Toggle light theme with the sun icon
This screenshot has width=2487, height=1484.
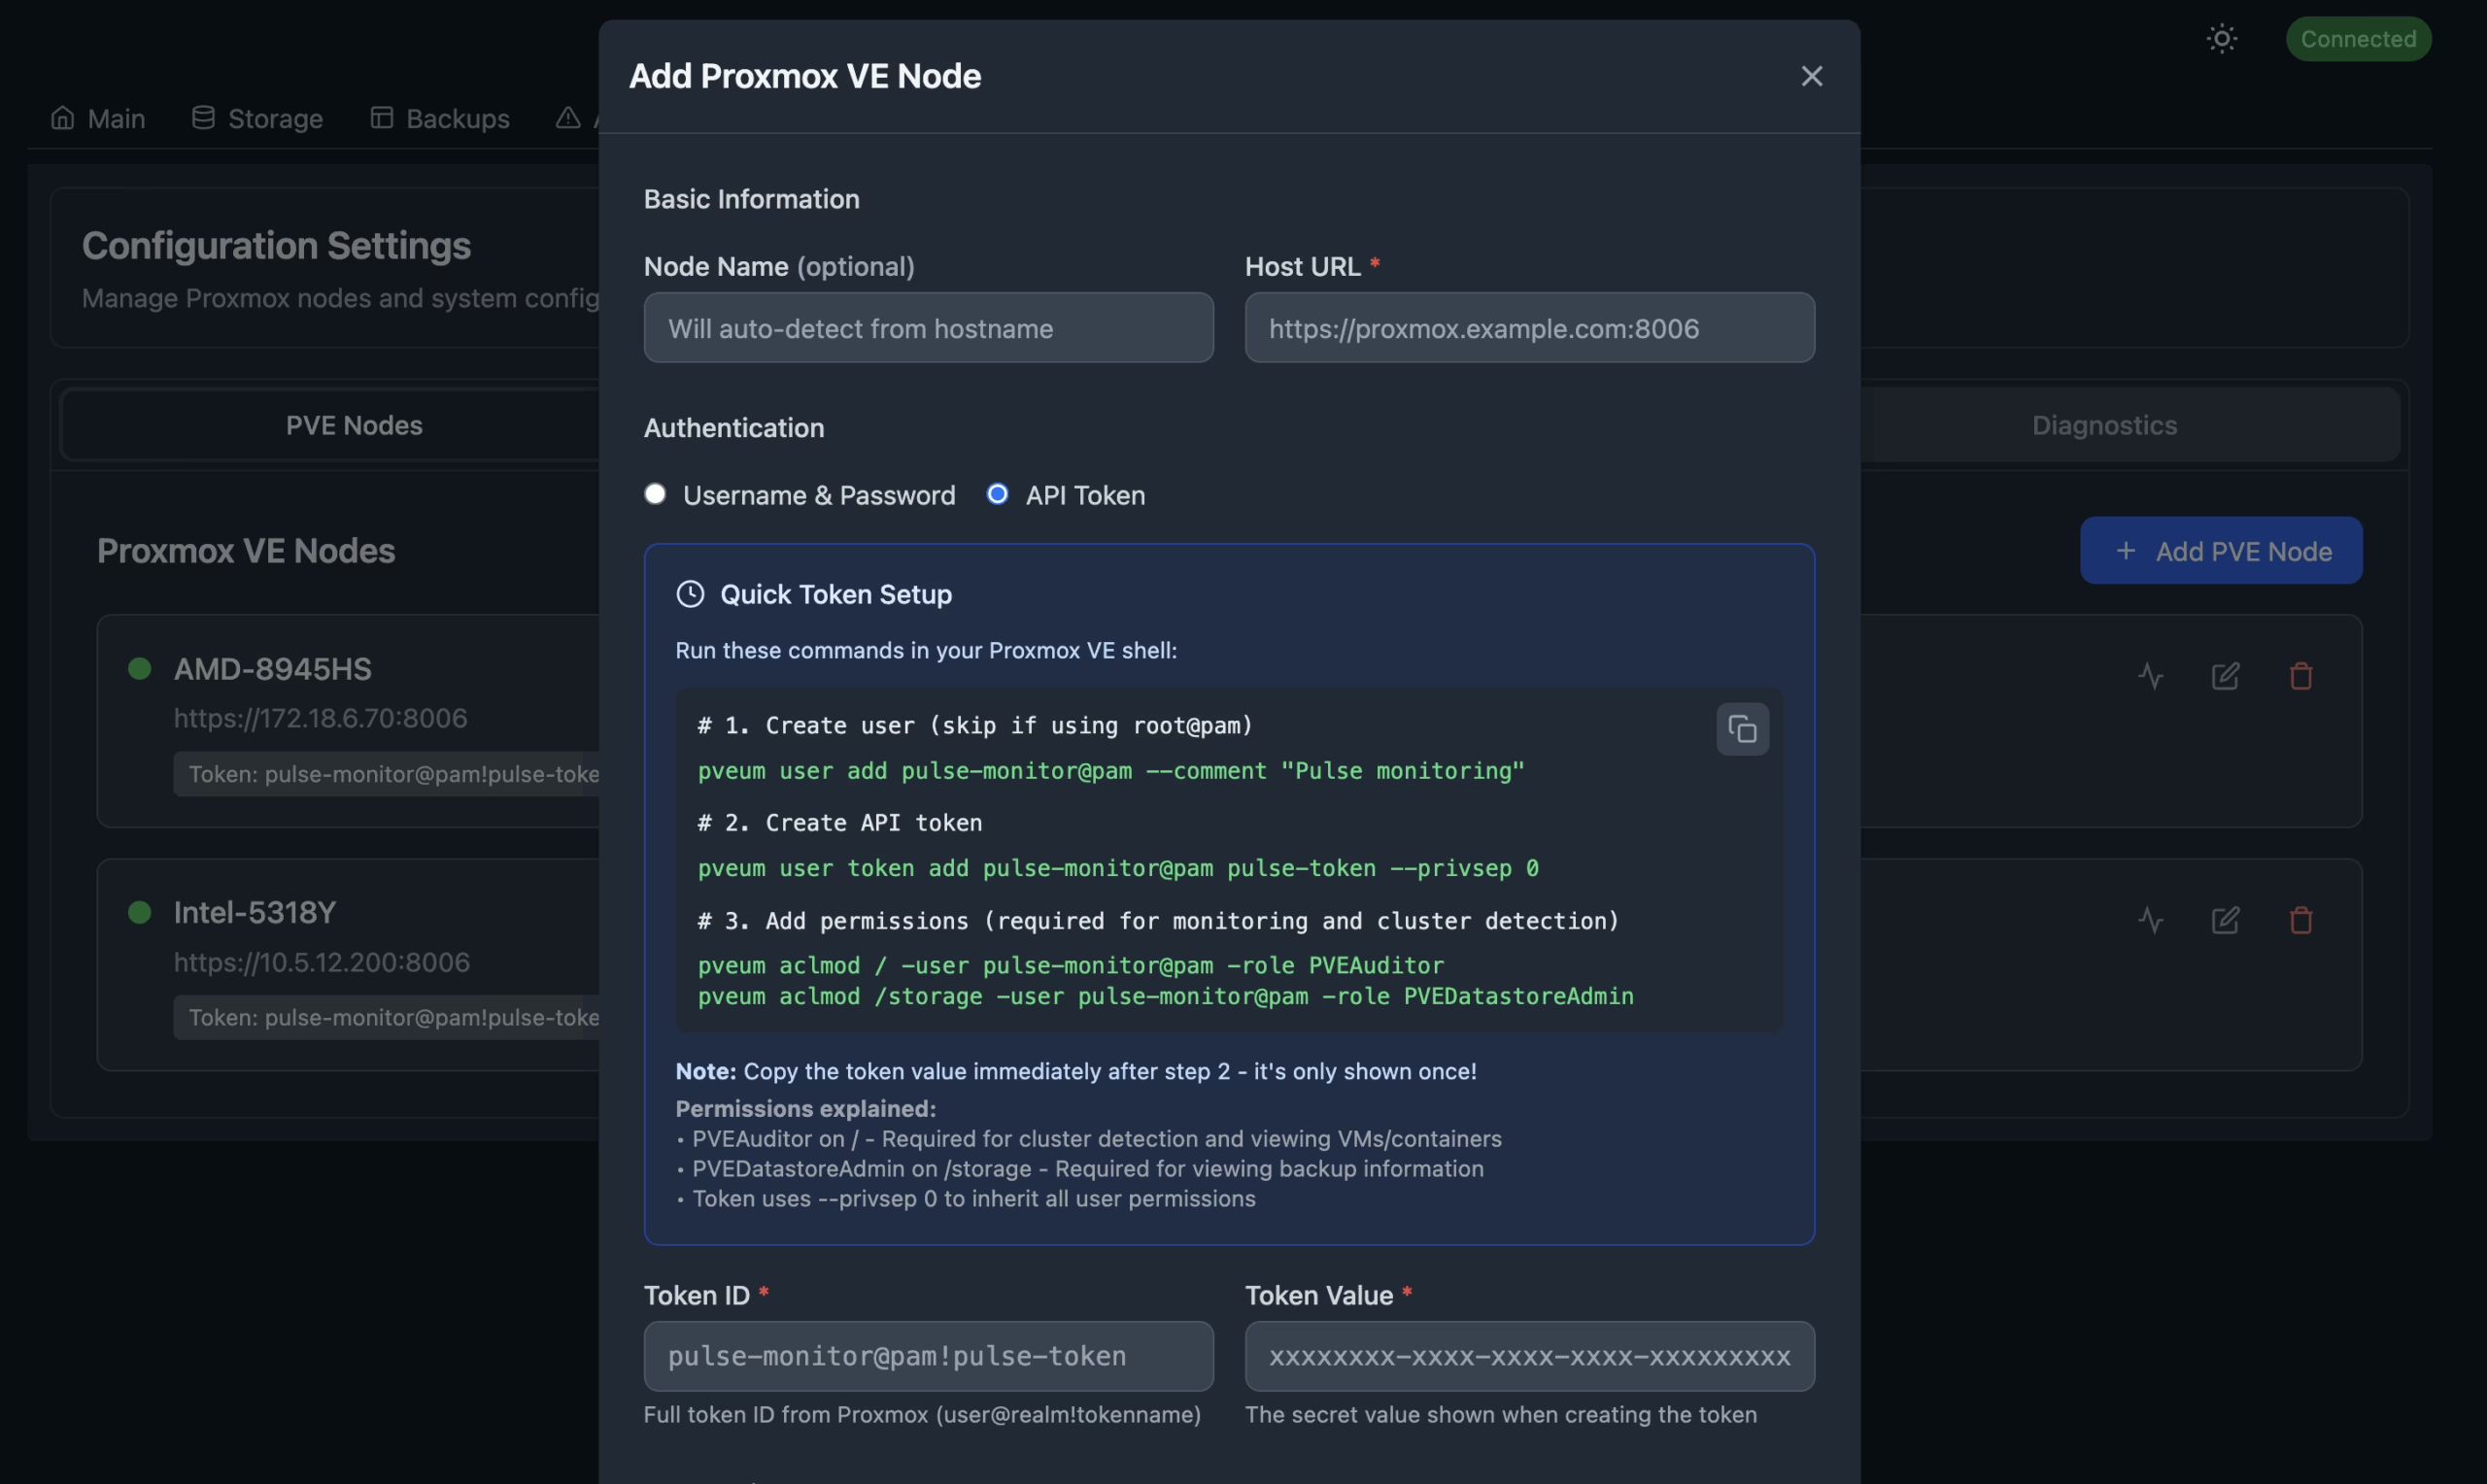(2221, 39)
